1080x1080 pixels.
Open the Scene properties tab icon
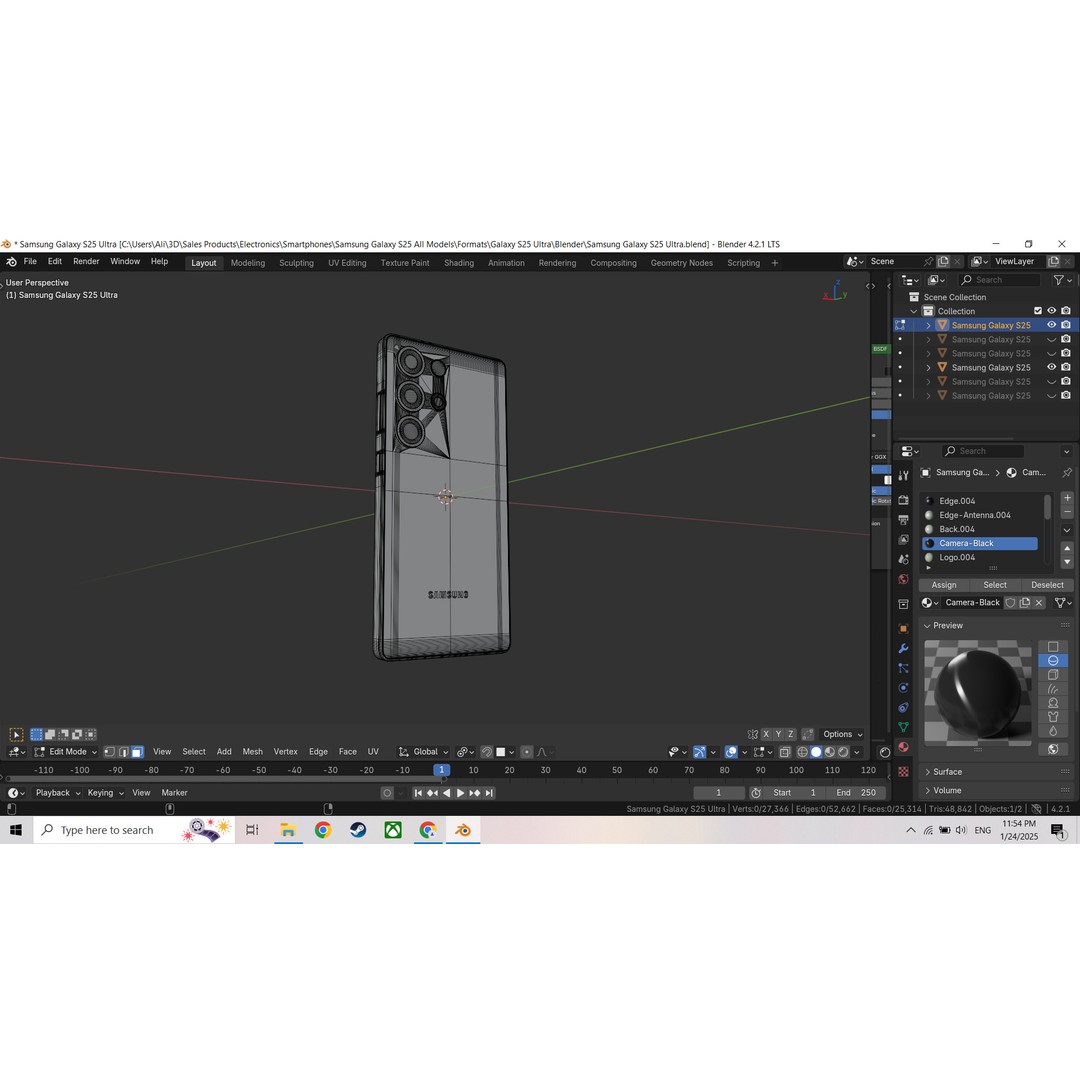(903, 559)
